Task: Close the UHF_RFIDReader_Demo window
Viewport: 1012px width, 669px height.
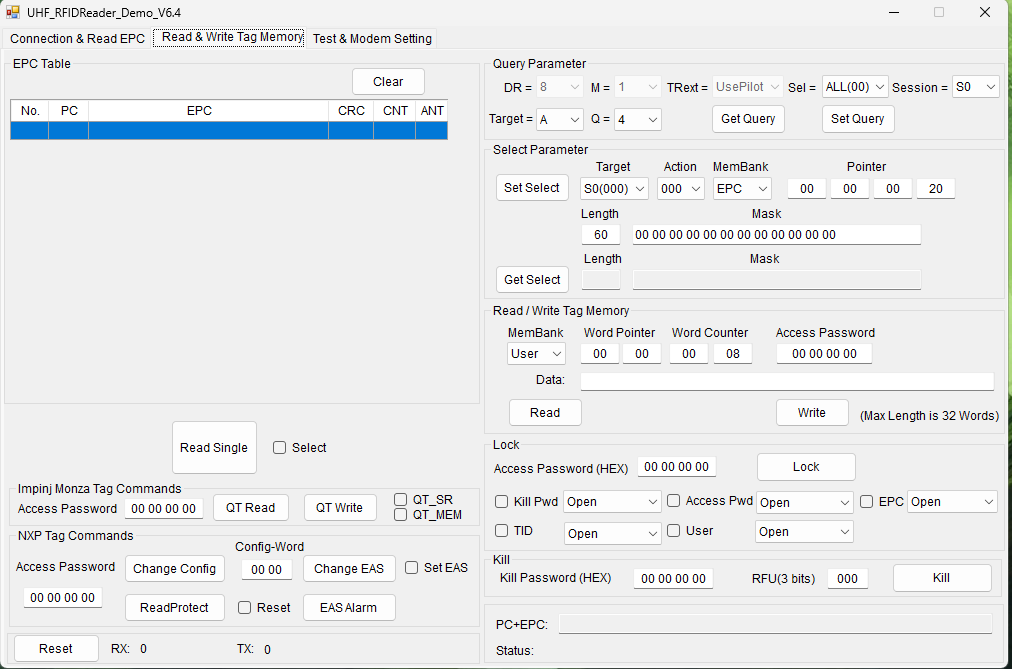Action: (x=985, y=12)
